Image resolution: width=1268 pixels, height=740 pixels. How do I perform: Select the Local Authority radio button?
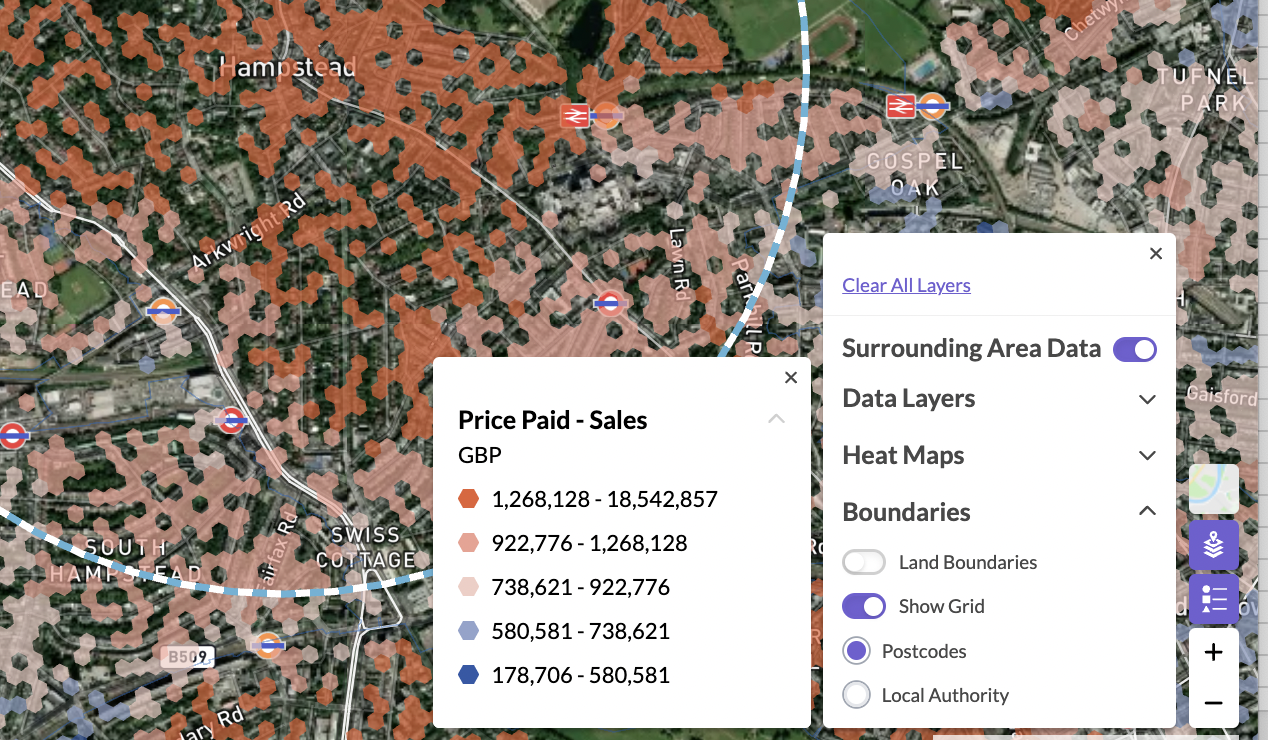point(856,695)
